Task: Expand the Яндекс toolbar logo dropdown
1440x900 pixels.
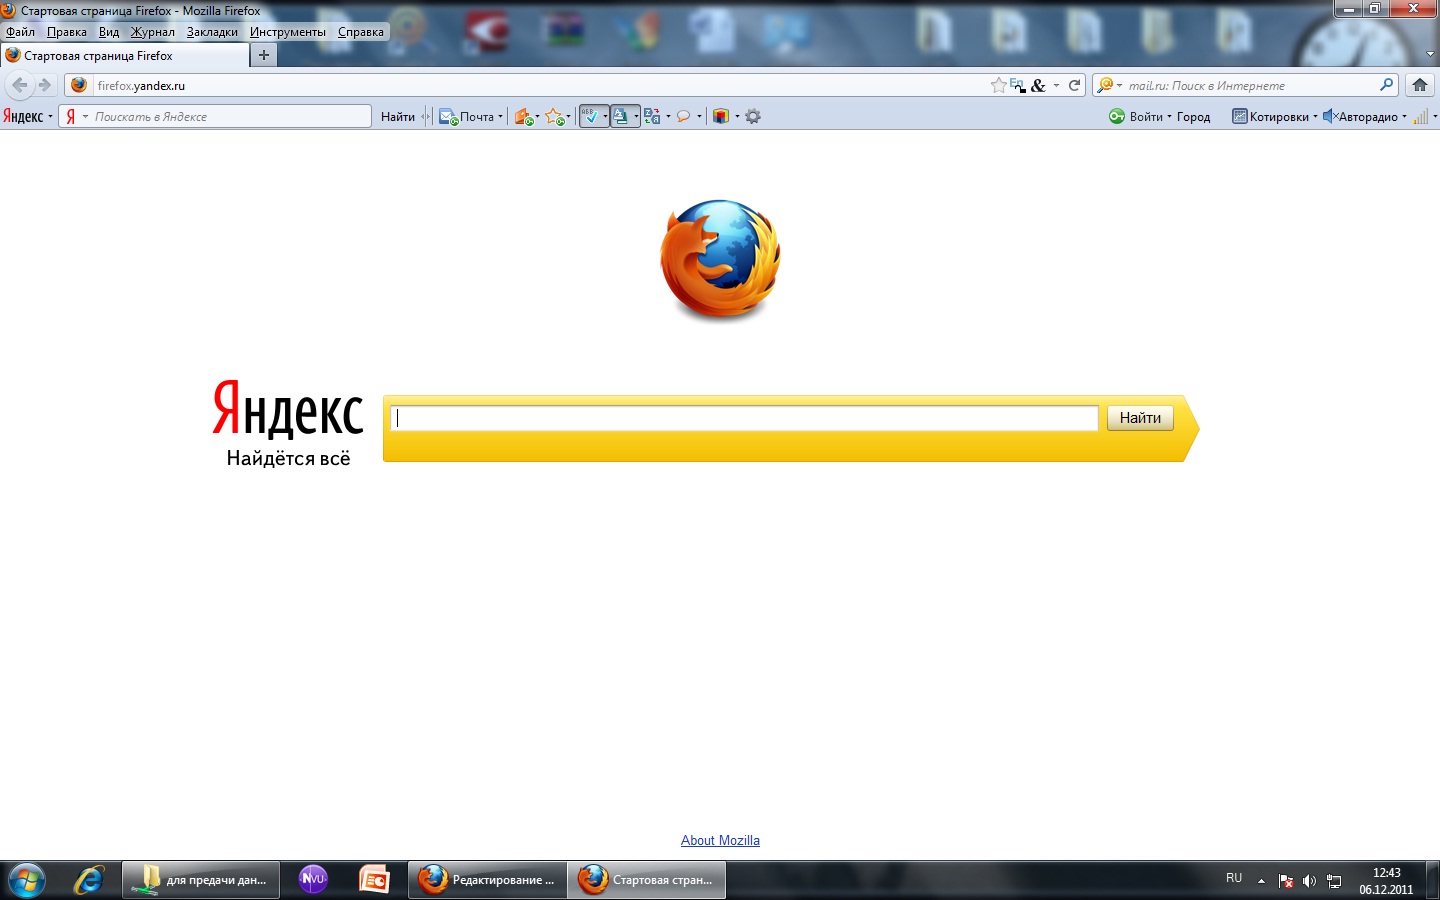Action: pos(50,117)
